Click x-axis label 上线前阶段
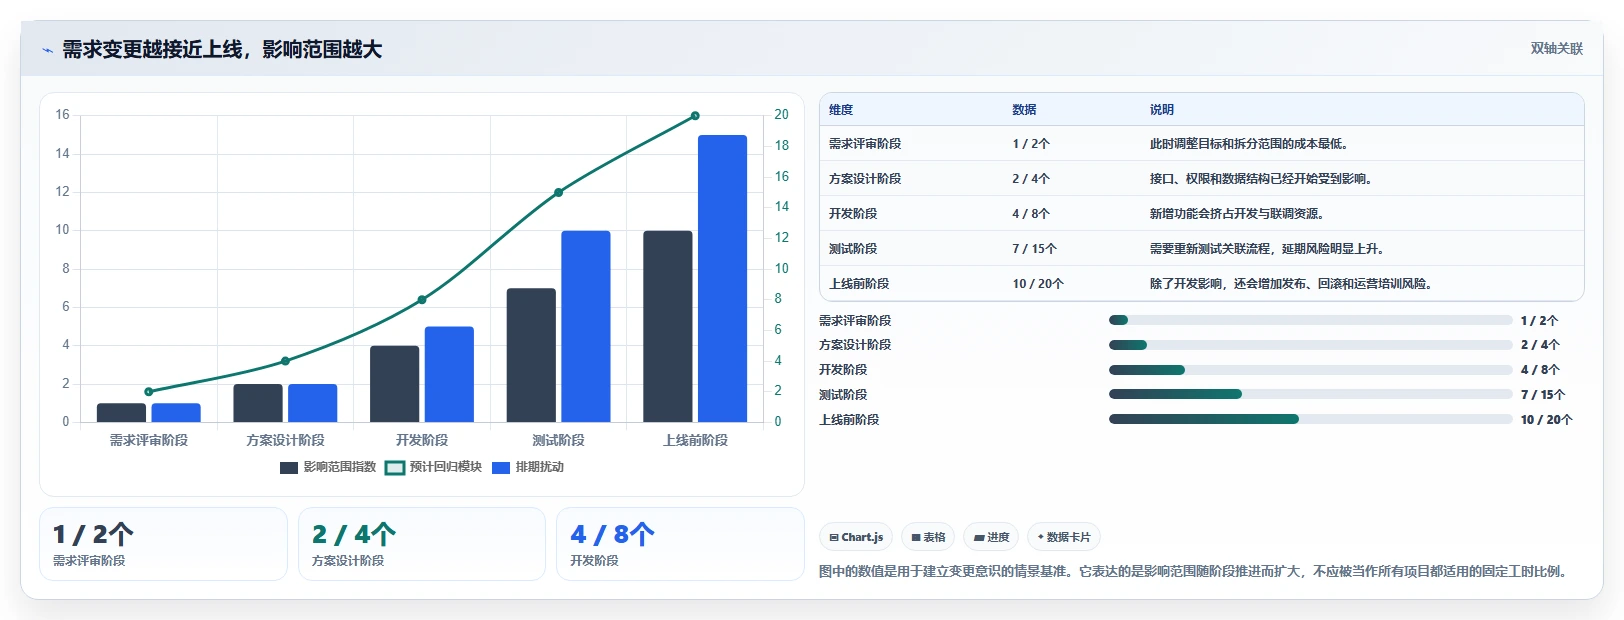The height and width of the screenshot is (620, 1624). click(695, 440)
